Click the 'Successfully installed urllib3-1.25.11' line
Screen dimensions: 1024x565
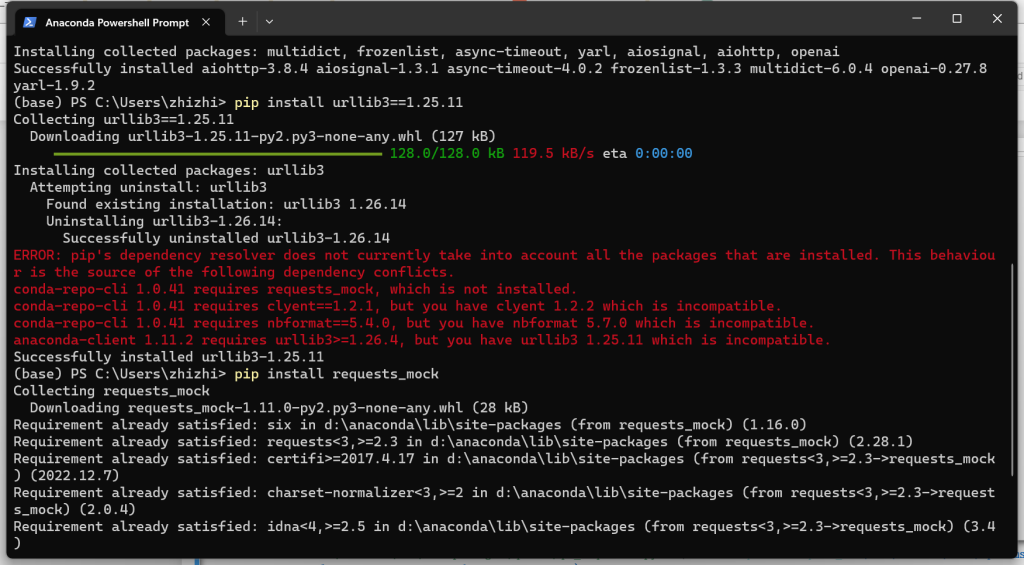coord(168,357)
